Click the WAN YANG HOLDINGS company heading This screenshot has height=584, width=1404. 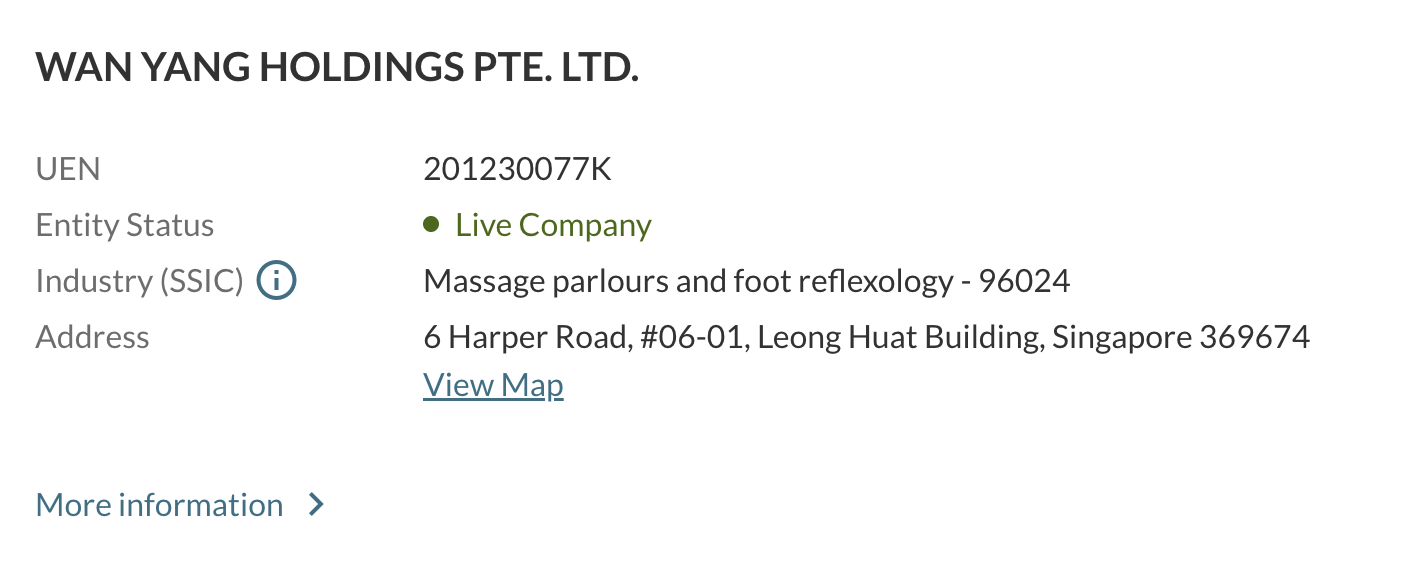tap(336, 67)
